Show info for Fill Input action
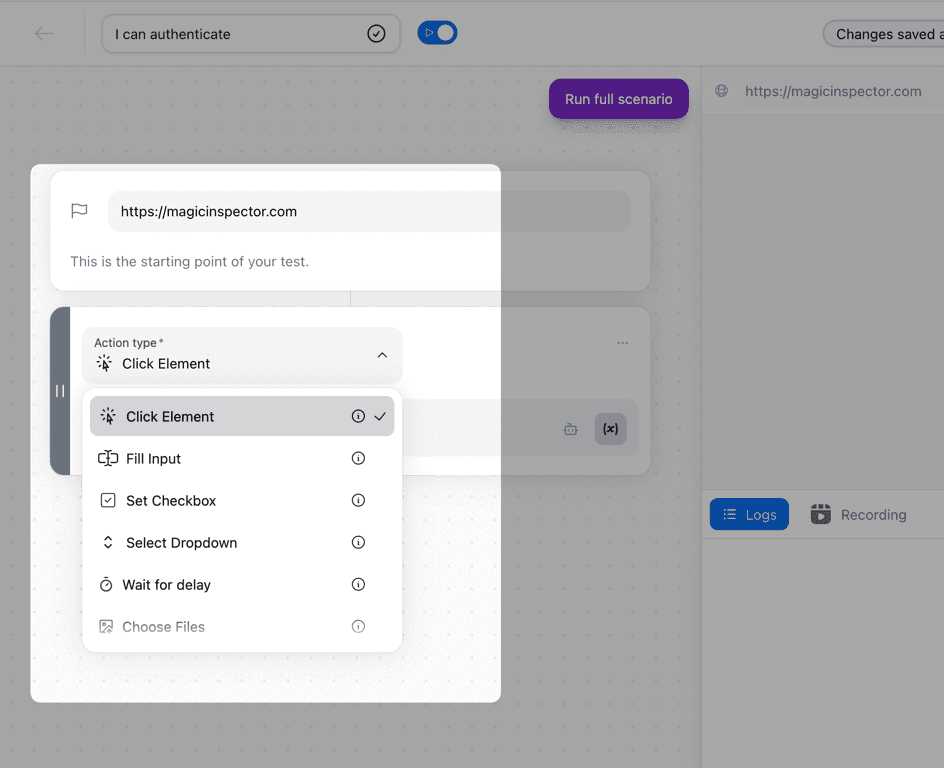The image size is (944, 768). 358,459
